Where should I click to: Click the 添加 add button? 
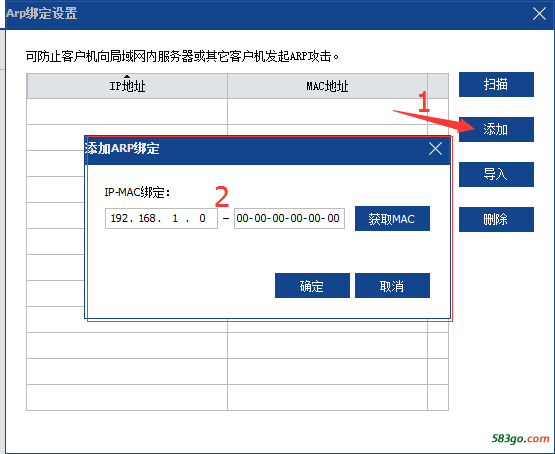496,130
